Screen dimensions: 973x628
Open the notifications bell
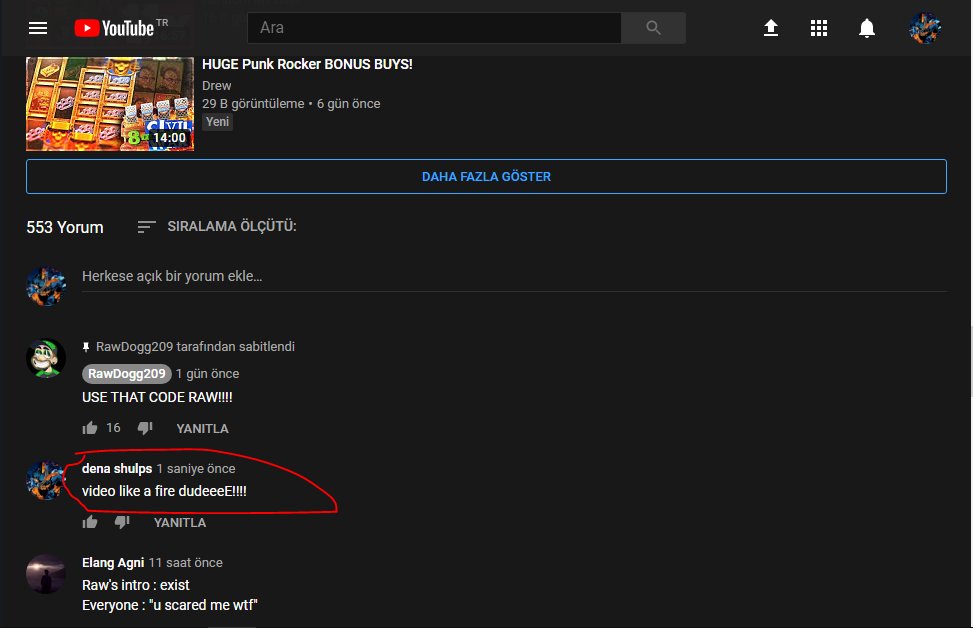(x=867, y=28)
